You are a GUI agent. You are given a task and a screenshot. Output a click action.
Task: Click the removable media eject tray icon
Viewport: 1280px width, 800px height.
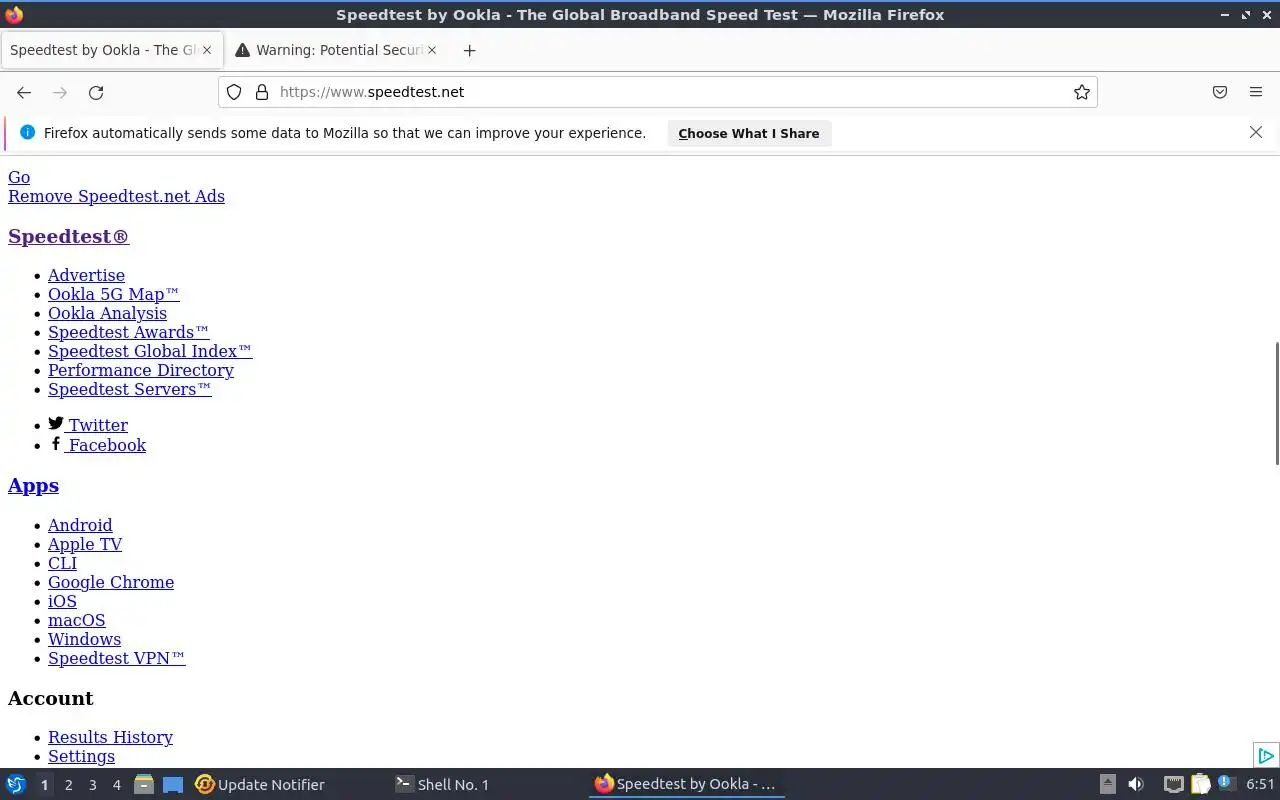pos(1107,784)
